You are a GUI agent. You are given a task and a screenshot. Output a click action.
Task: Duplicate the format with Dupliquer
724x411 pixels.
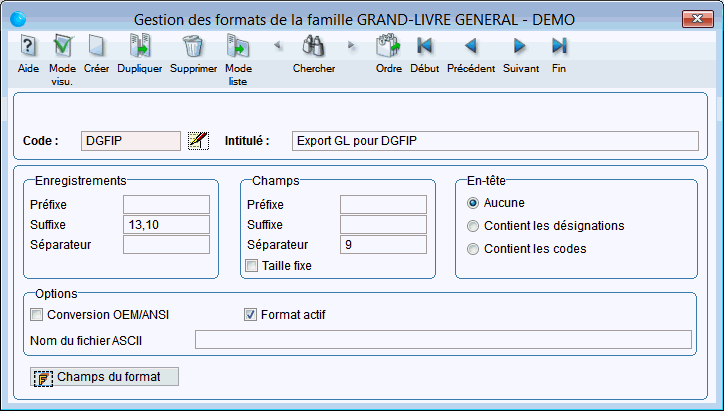[139, 47]
